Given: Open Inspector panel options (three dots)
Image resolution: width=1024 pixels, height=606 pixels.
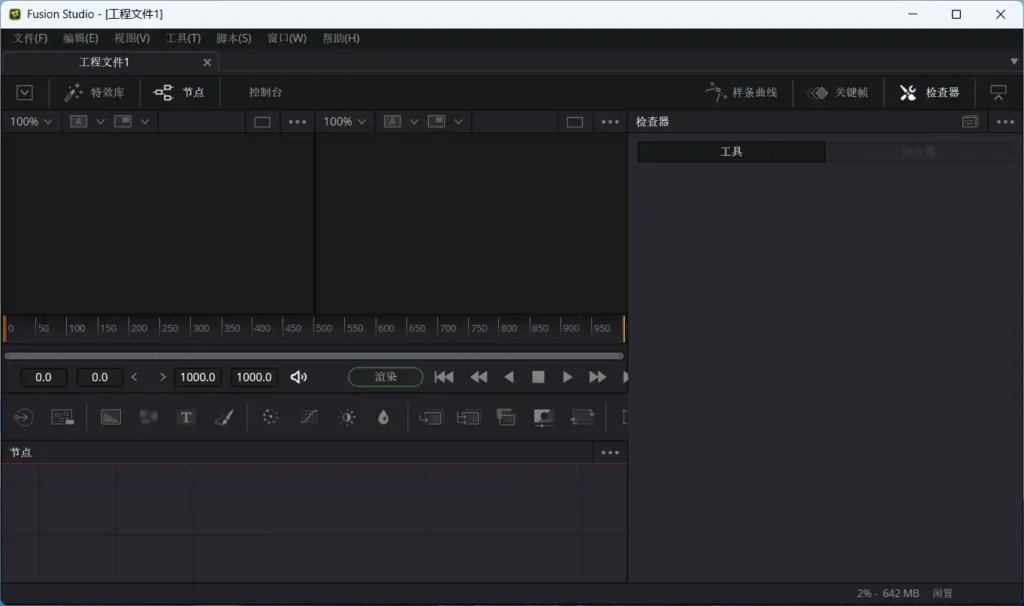Looking at the screenshot, I should (x=1005, y=121).
